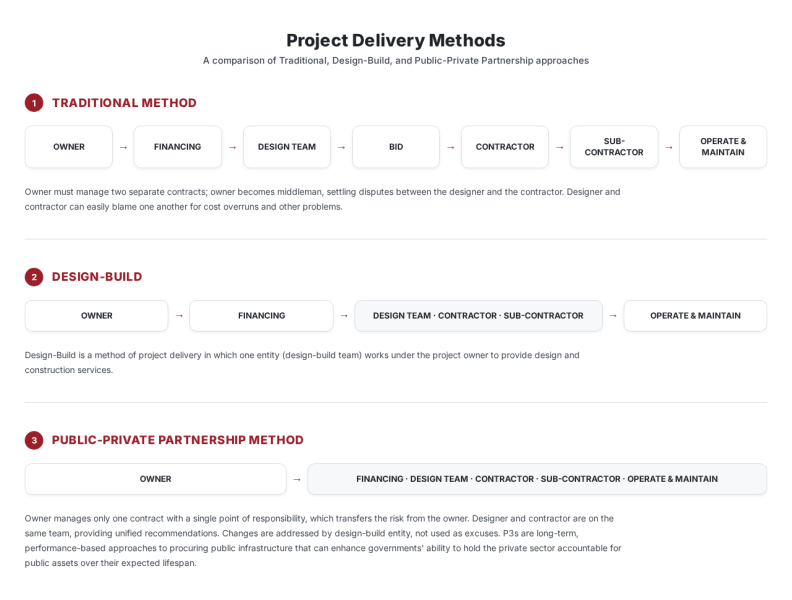Select the Financing box in Traditional Method
Viewport: 792px width, 600px height.
178,147
